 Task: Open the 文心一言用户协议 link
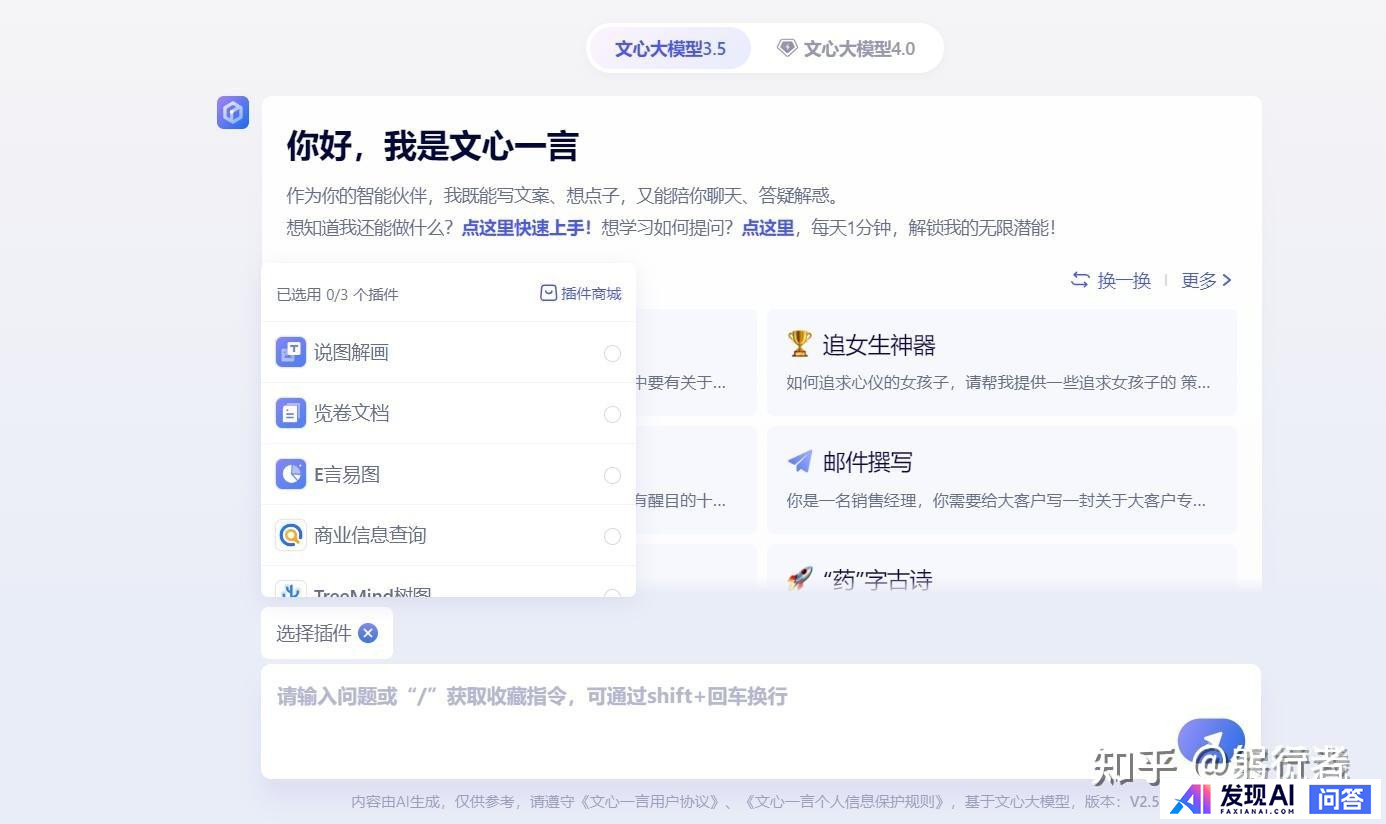pyautogui.click(x=650, y=801)
